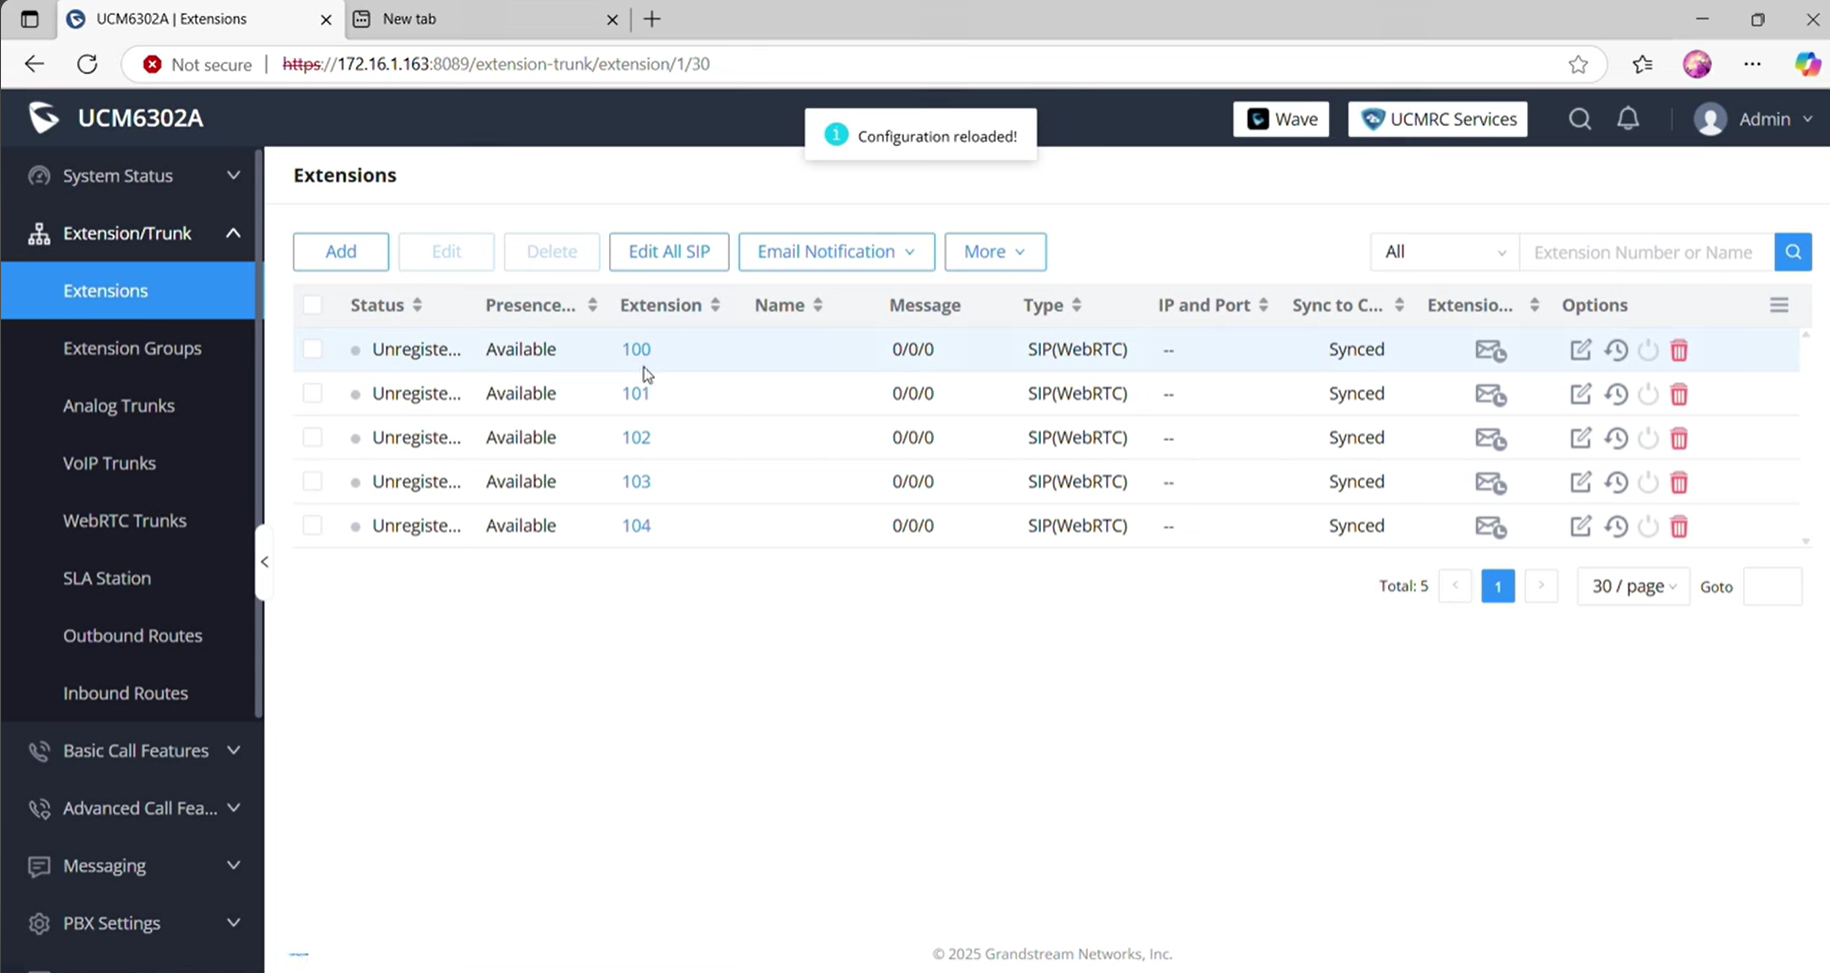Open the notifications bell icon
The height and width of the screenshot is (973, 1830).
tap(1628, 119)
